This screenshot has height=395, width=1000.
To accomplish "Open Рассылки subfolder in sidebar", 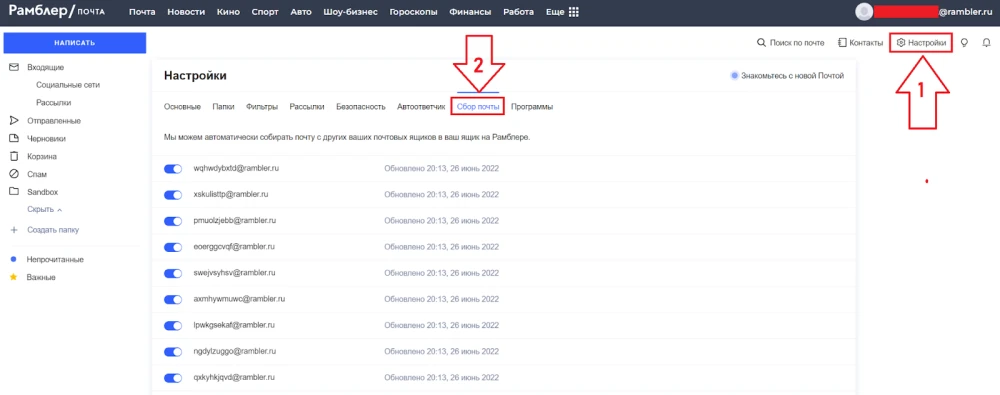I will tap(54, 102).
